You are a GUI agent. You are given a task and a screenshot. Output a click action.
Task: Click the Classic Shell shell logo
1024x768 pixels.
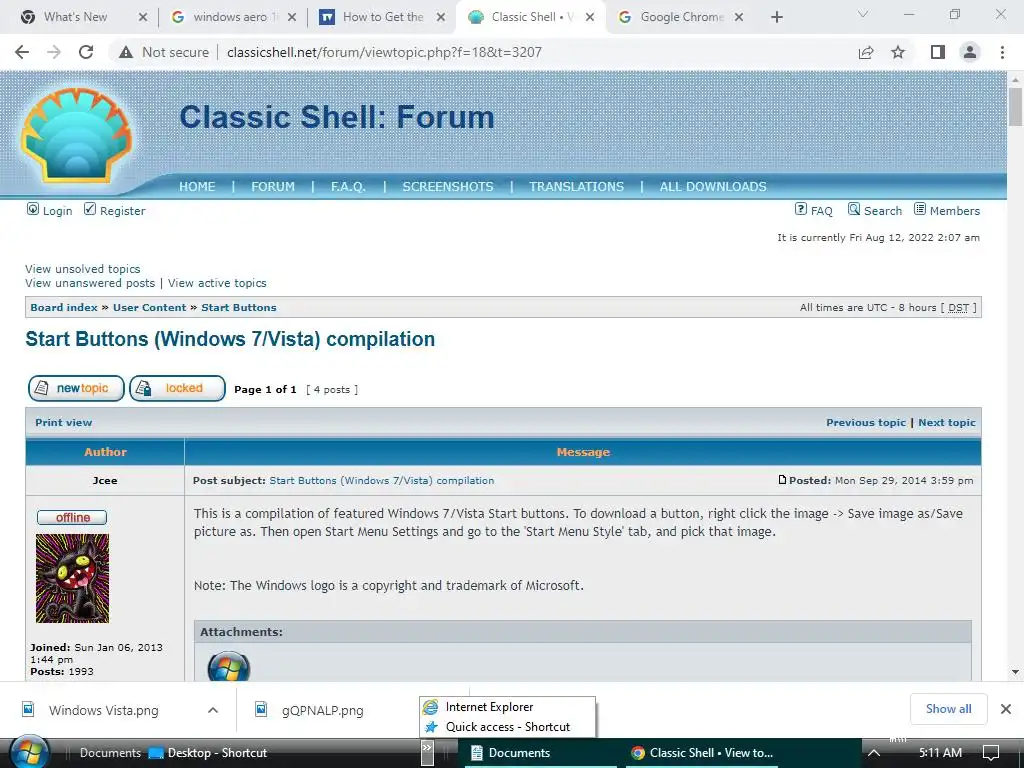click(x=76, y=135)
